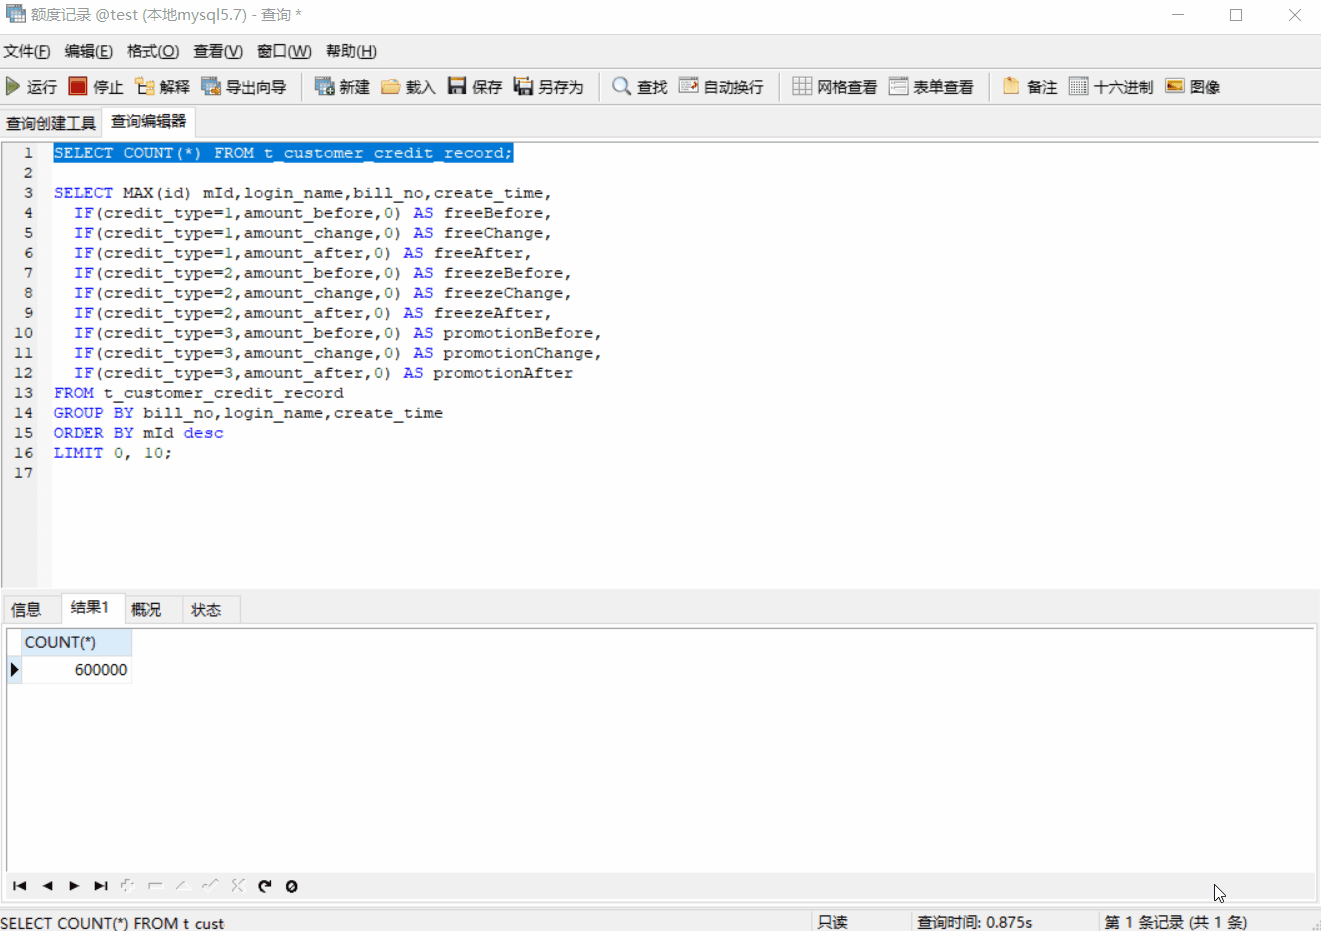Open the 查找 find tool
Screen dimensions: 1321x931
pyautogui.click(x=640, y=87)
